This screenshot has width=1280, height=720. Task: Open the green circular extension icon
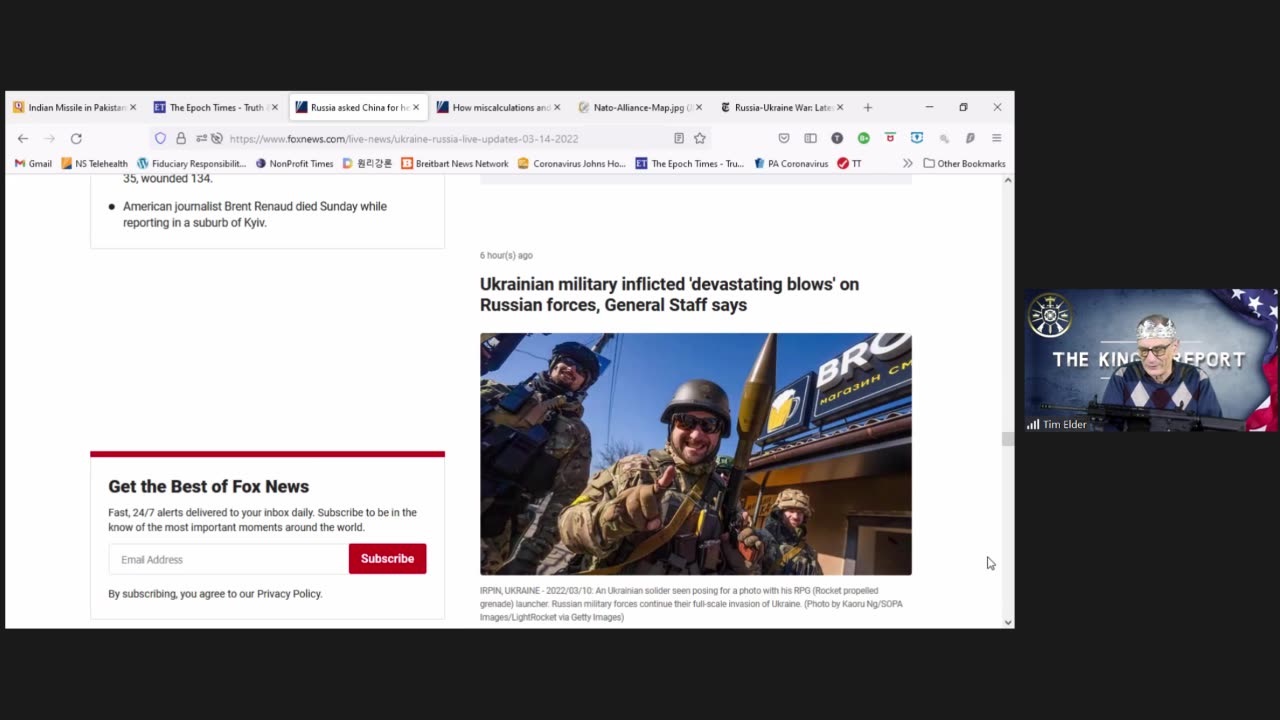(x=863, y=138)
